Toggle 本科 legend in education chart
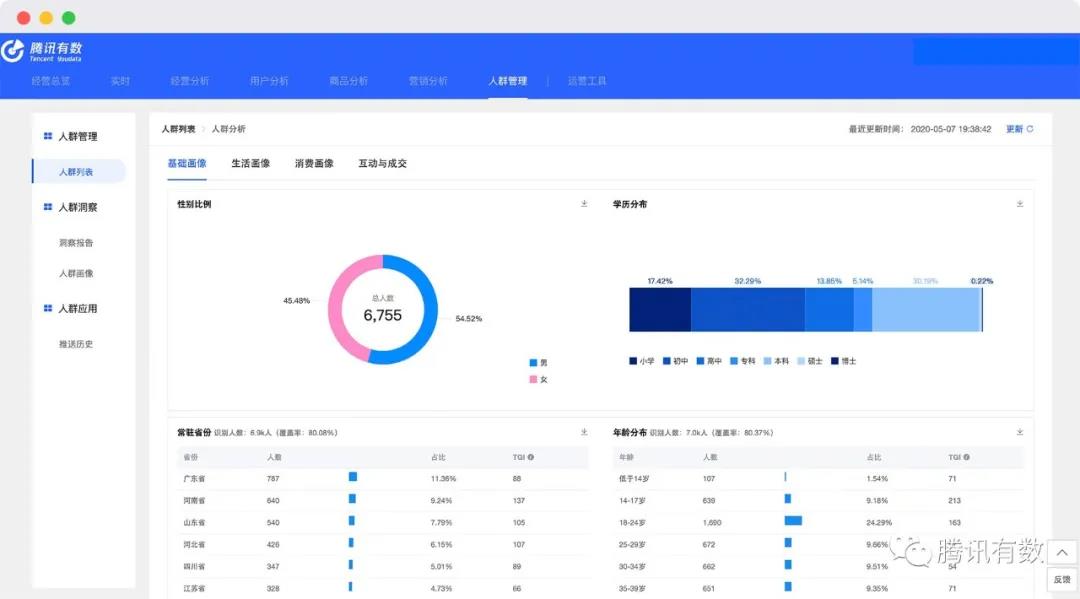Screen dimensions: 1080x599 click(x=776, y=361)
